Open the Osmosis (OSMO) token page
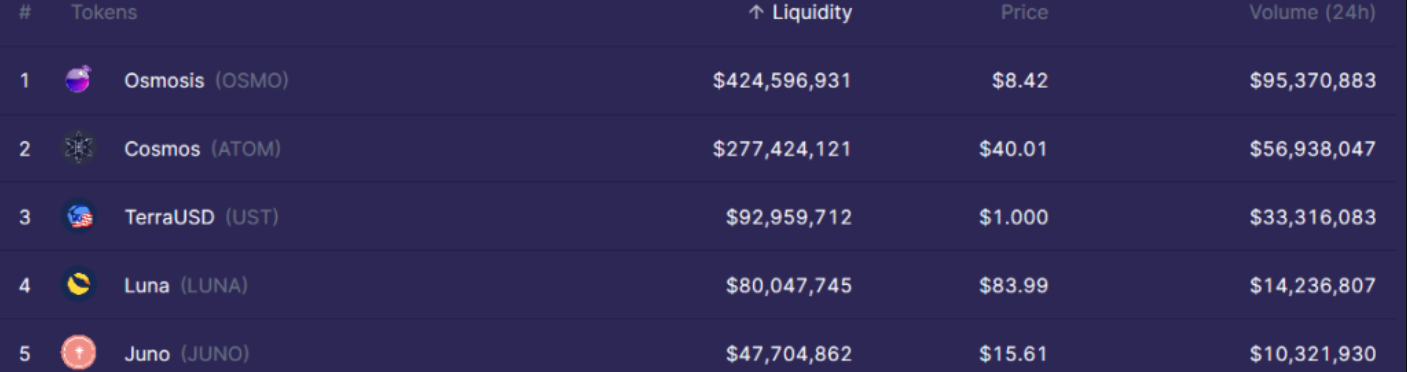Viewport: 1407px width, 372px height. [x=206, y=80]
